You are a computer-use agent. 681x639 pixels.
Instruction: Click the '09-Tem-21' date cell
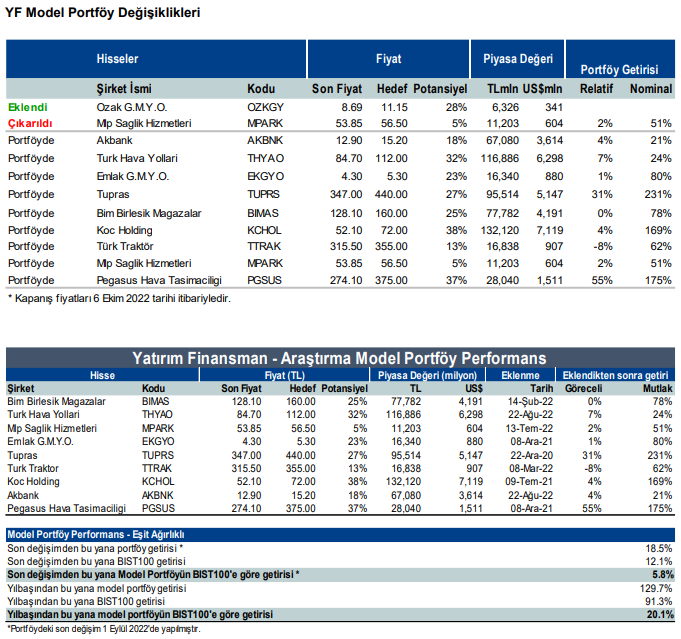pyautogui.click(x=529, y=481)
